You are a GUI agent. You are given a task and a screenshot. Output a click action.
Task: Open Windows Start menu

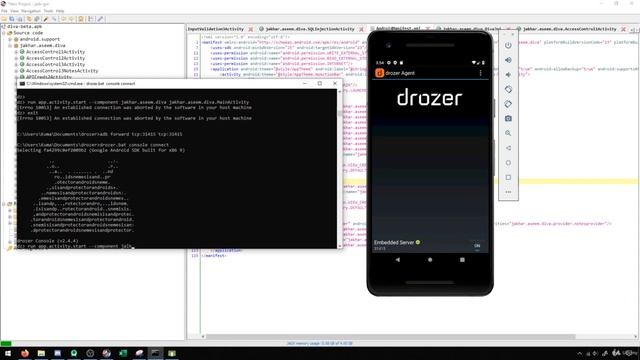[x=8, y=353]
